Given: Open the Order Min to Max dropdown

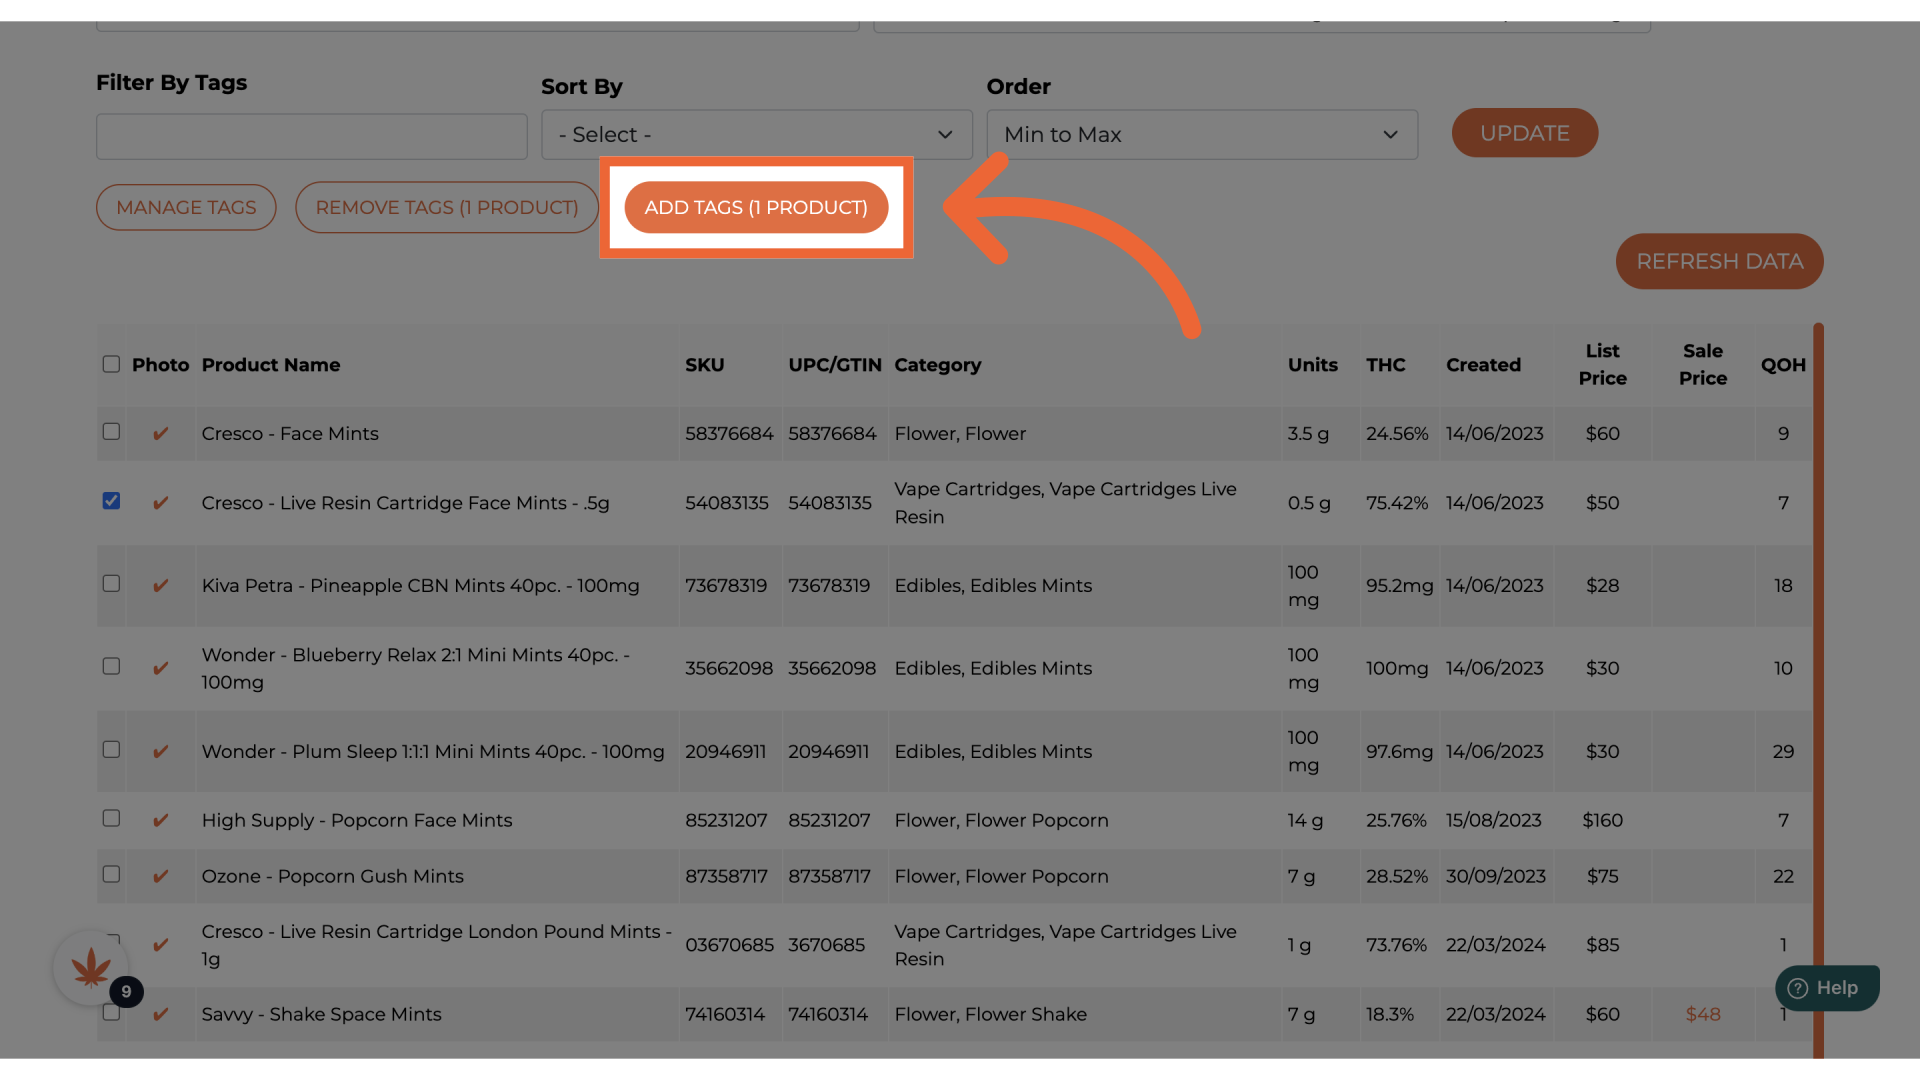Looking at the screenshot, I should [1201, 135].
